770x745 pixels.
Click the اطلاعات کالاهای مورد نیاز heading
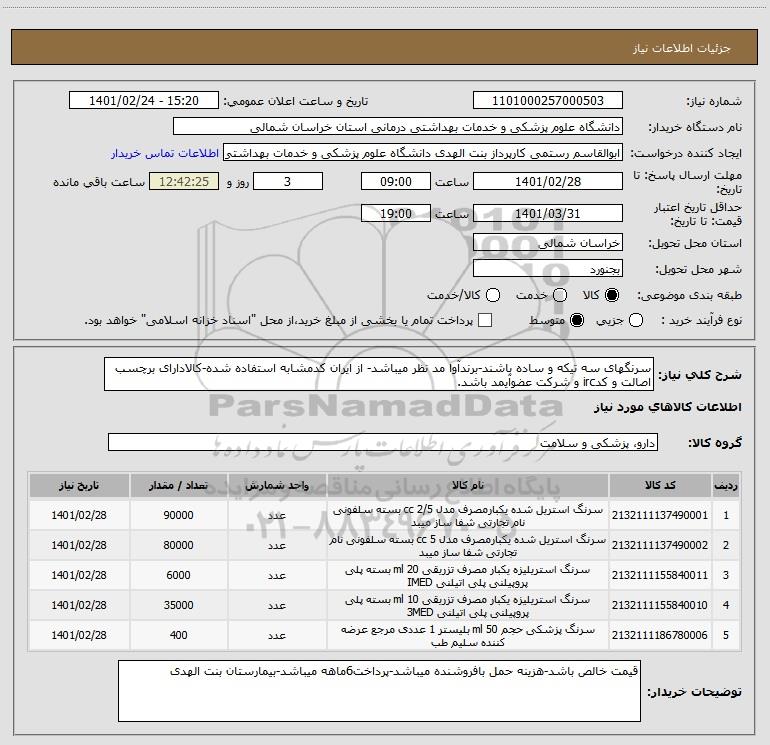click(x=667, y=407)
